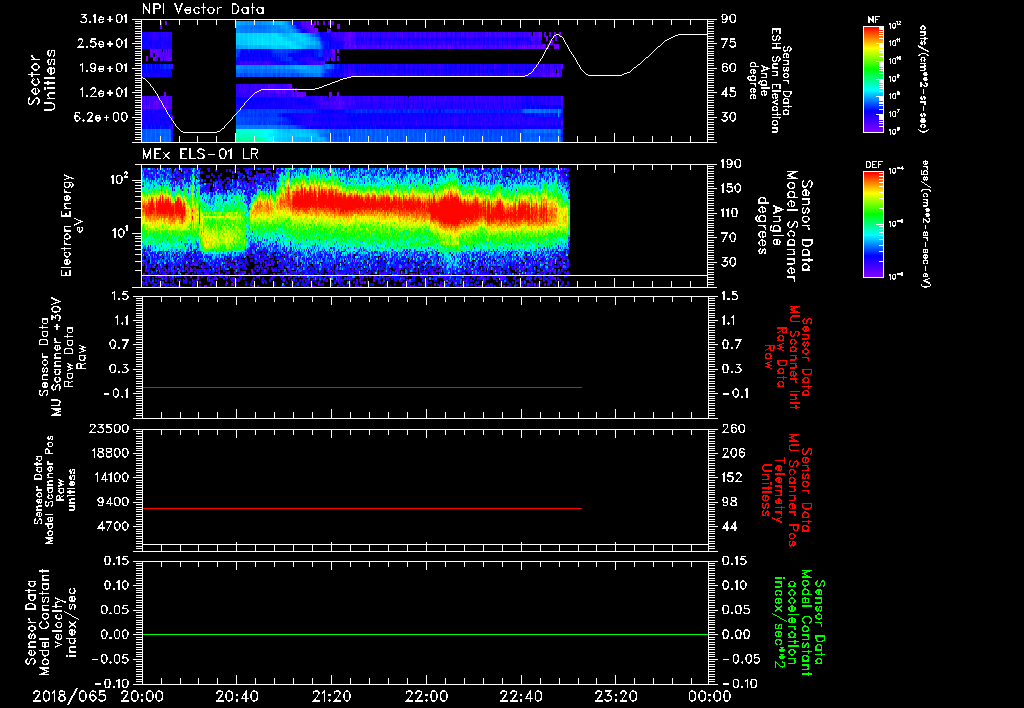Click the "2.5e+01" sector tick label
1024x708 pixels.
click(x=103, y=43)
